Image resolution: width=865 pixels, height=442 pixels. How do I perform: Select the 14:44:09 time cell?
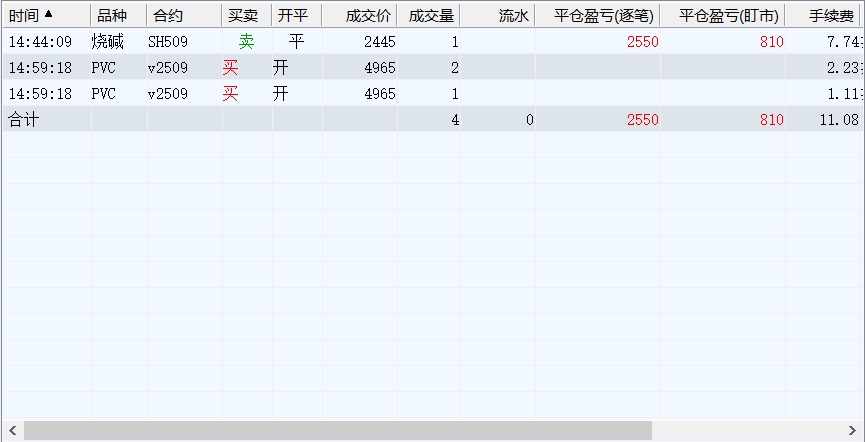(x=40, y=42)
